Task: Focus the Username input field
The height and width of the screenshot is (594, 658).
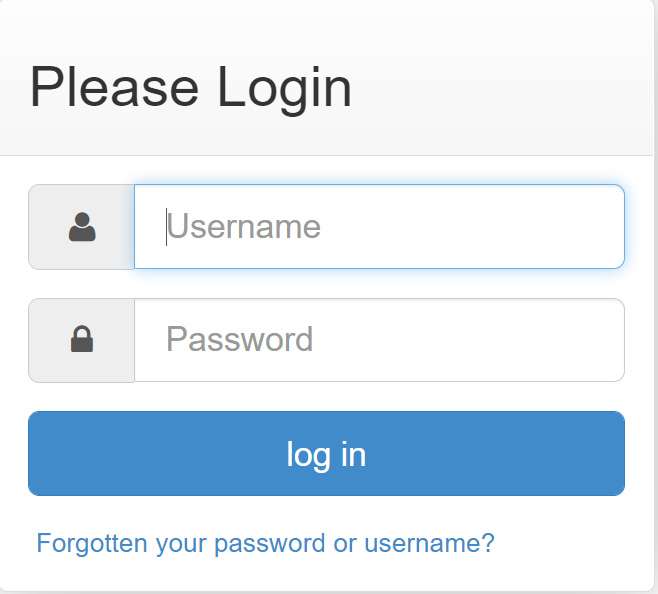Action: tap(379, 227)
